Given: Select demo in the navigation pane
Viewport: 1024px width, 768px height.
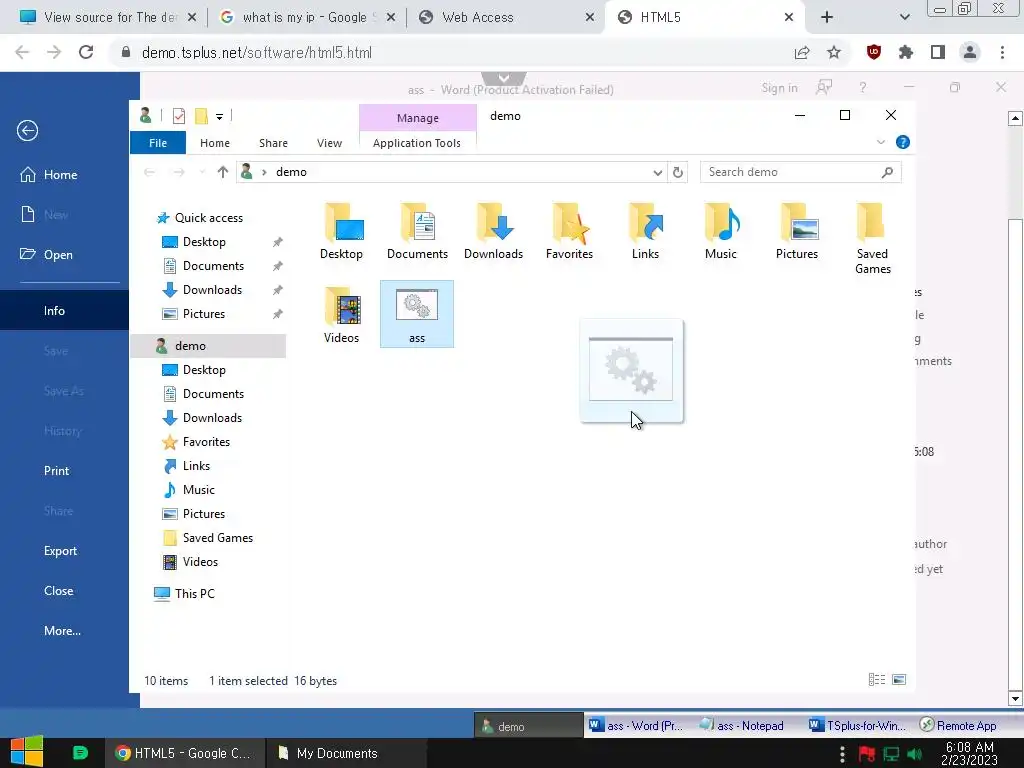Looking at the screenshot, I should (208, 346).
